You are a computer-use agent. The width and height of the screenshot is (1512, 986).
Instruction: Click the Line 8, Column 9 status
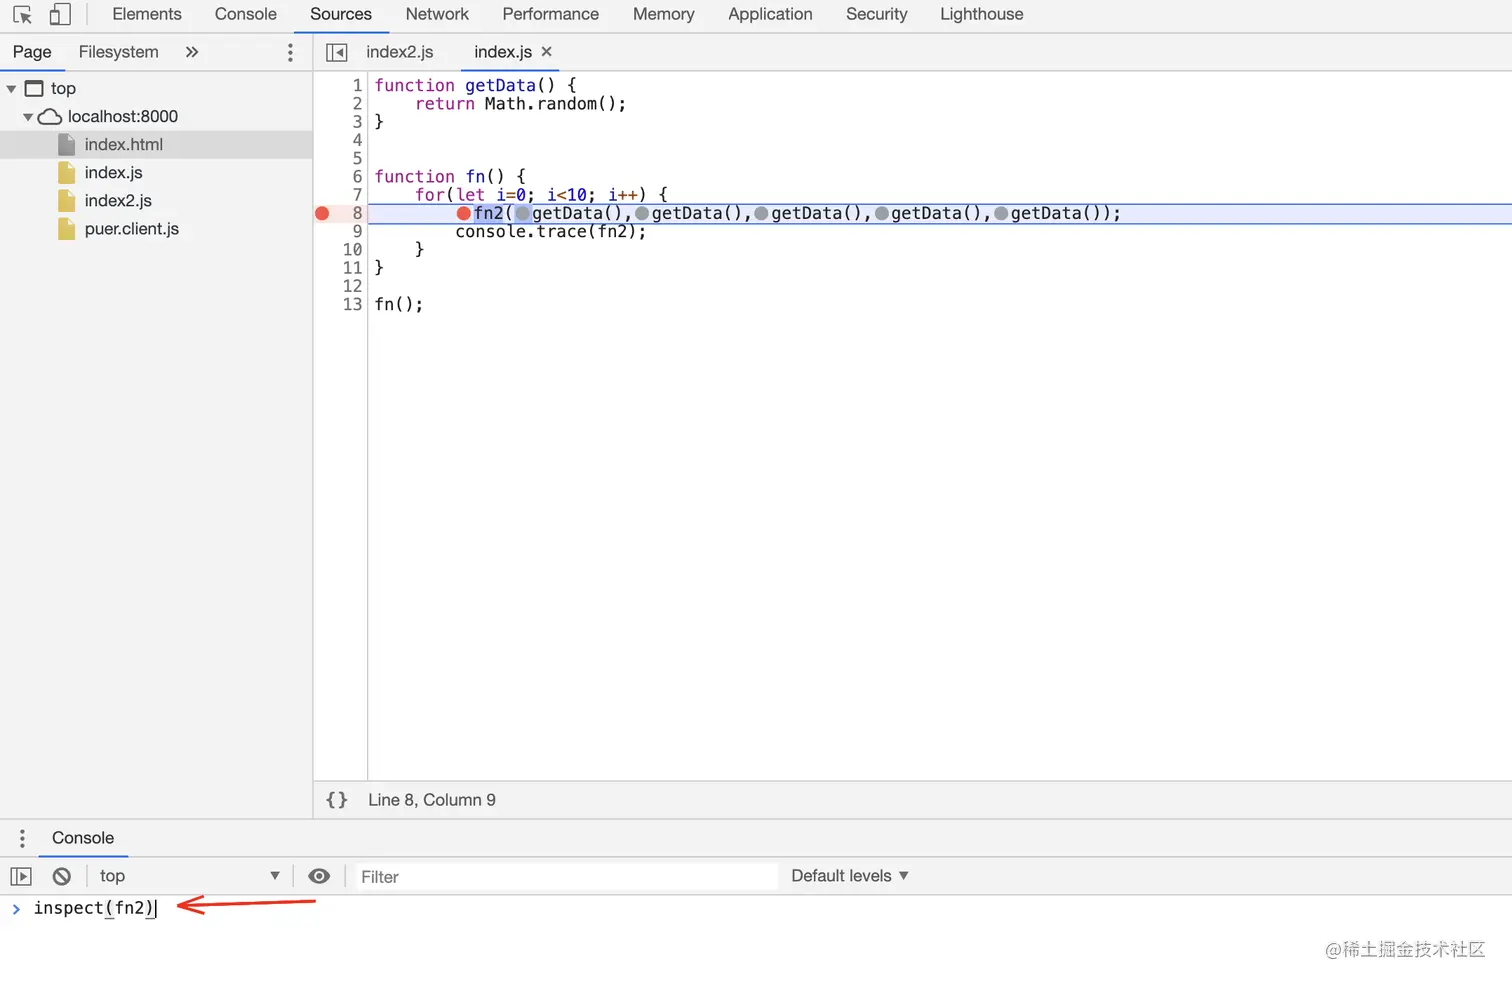pos(432,800)
